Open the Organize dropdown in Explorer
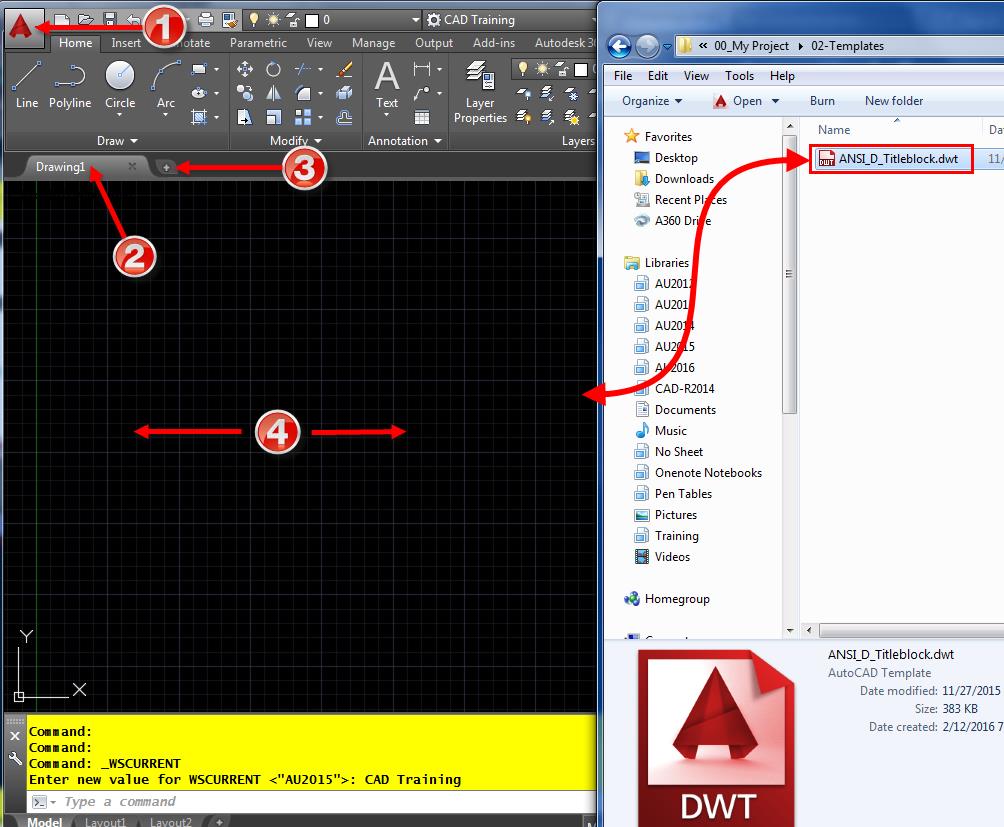The width and height of the screenshot is (1004, 827). (650, 101)
